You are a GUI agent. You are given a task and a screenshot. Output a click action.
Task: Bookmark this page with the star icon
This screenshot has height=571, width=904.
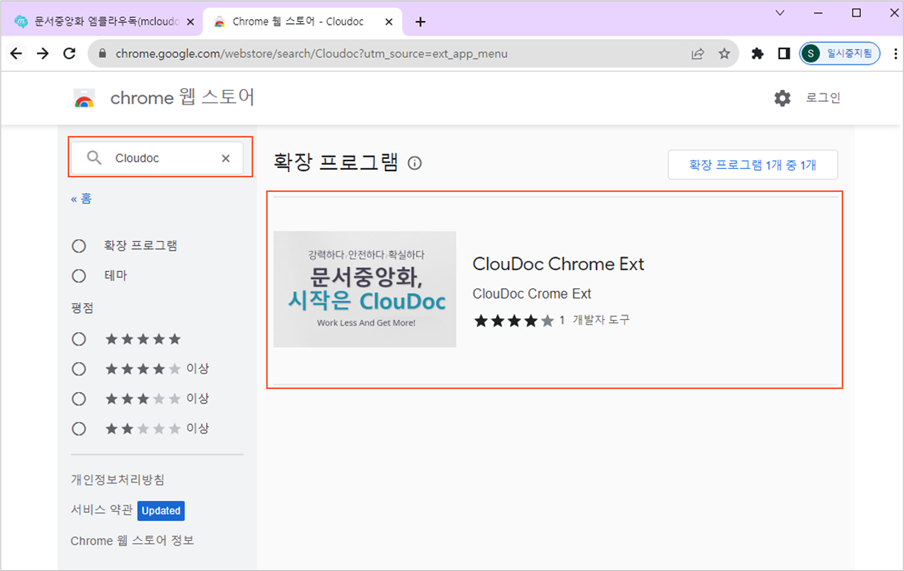(x=724, y=54)
